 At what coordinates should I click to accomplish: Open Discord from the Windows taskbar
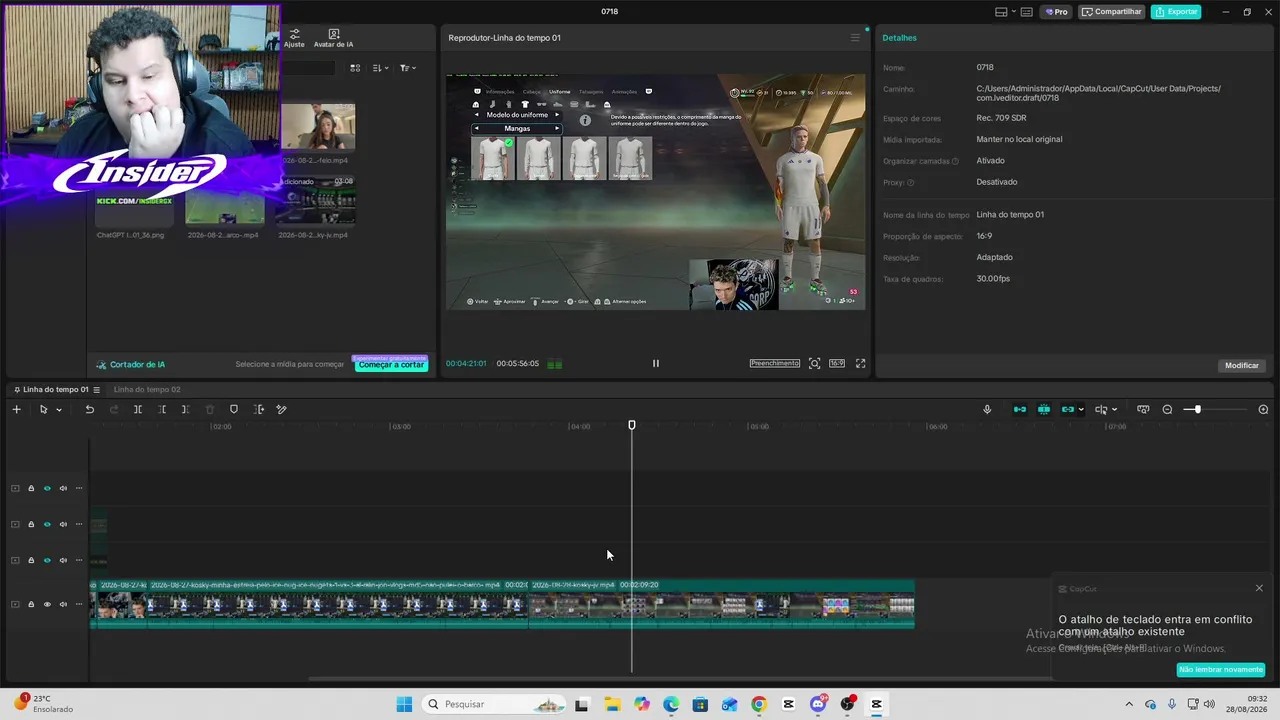pos(818,704)
